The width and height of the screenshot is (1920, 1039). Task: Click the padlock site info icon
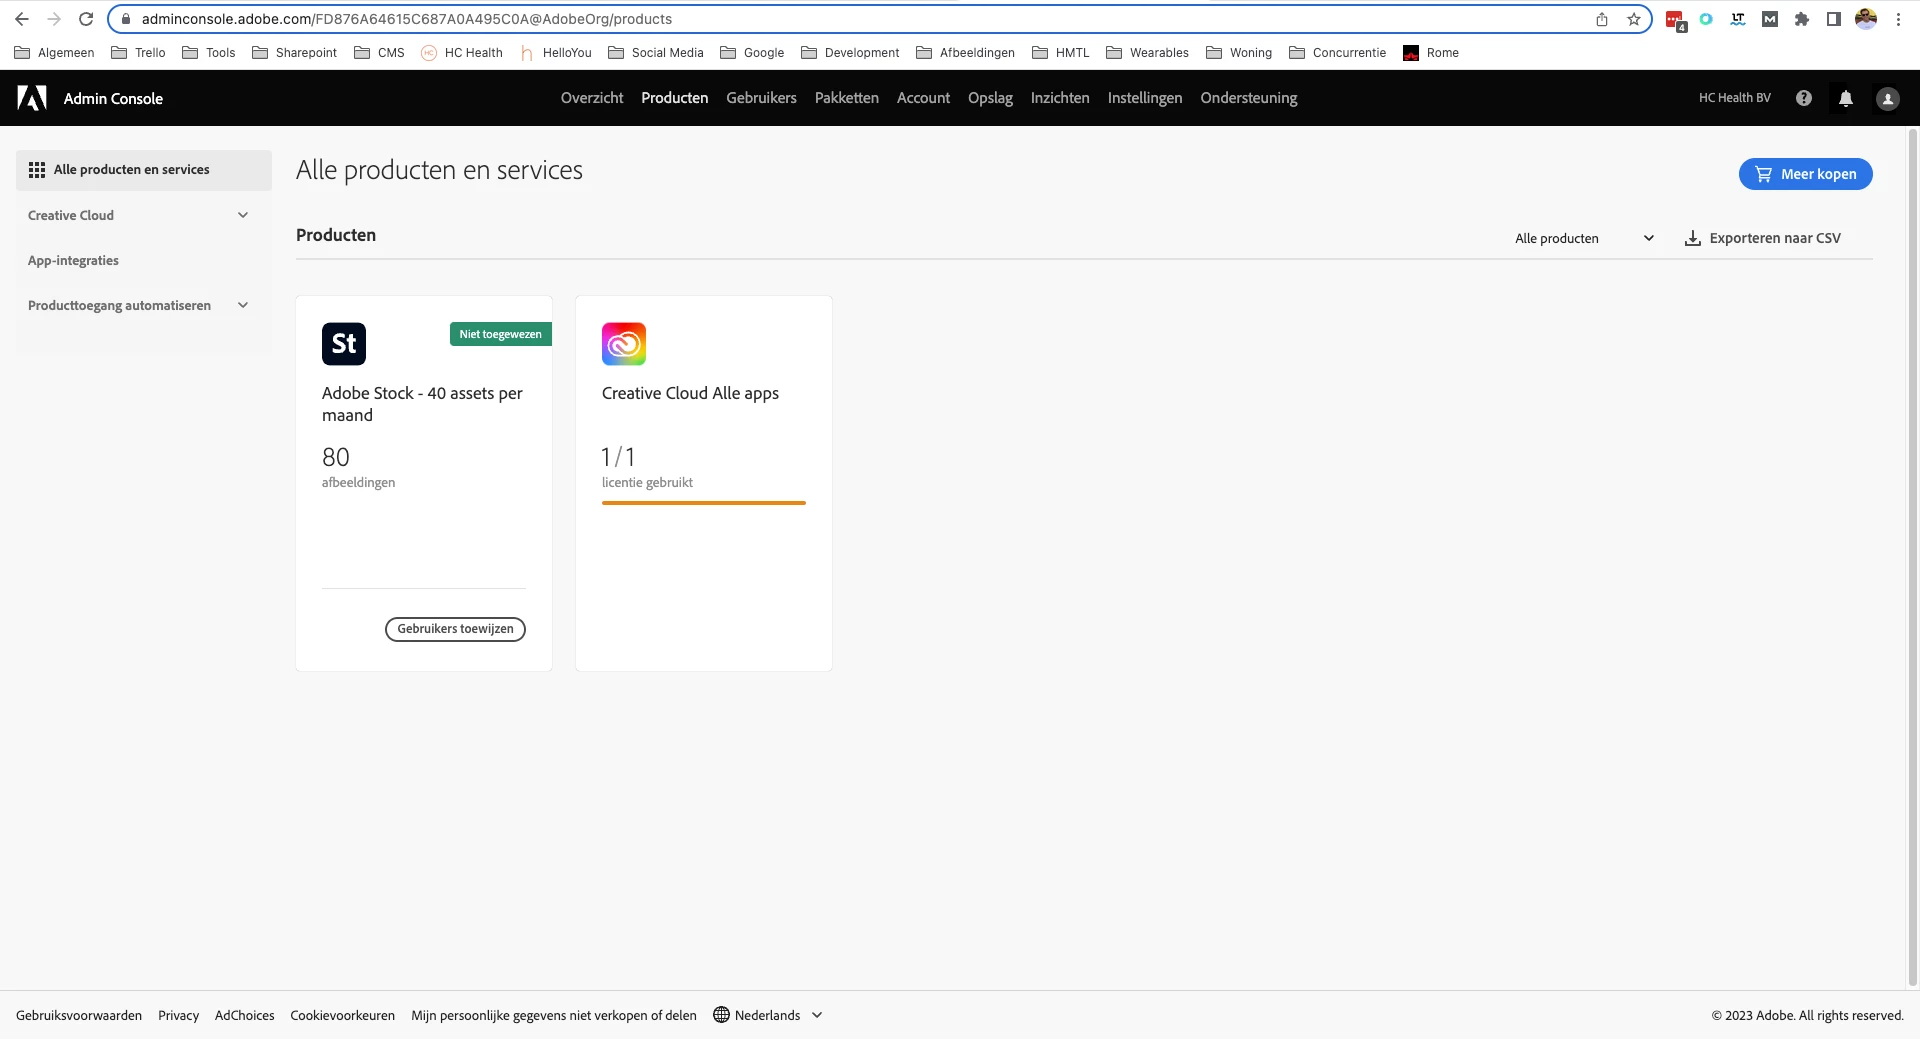(x=126, y=19)
